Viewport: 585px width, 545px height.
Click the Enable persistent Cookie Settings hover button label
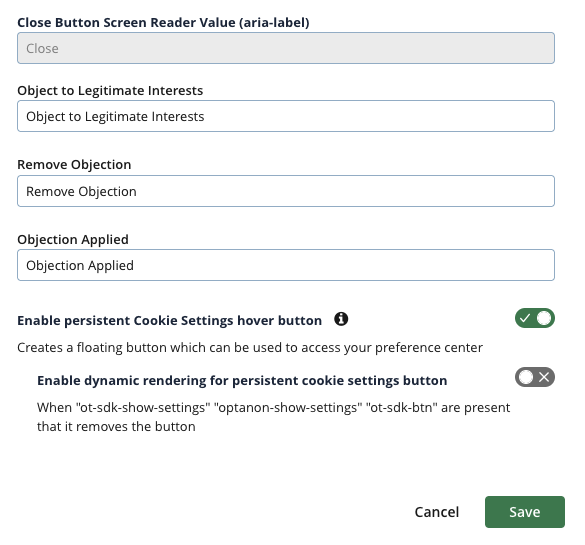[169, 320]
